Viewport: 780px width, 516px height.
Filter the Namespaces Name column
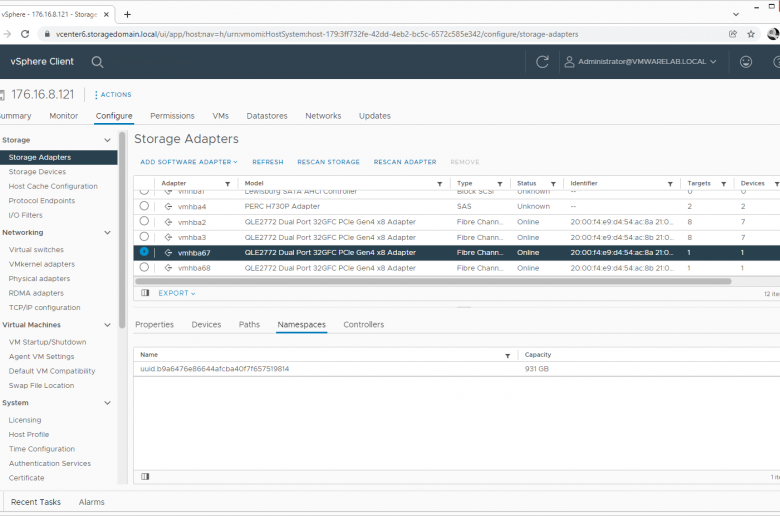[x=507, y=356]
